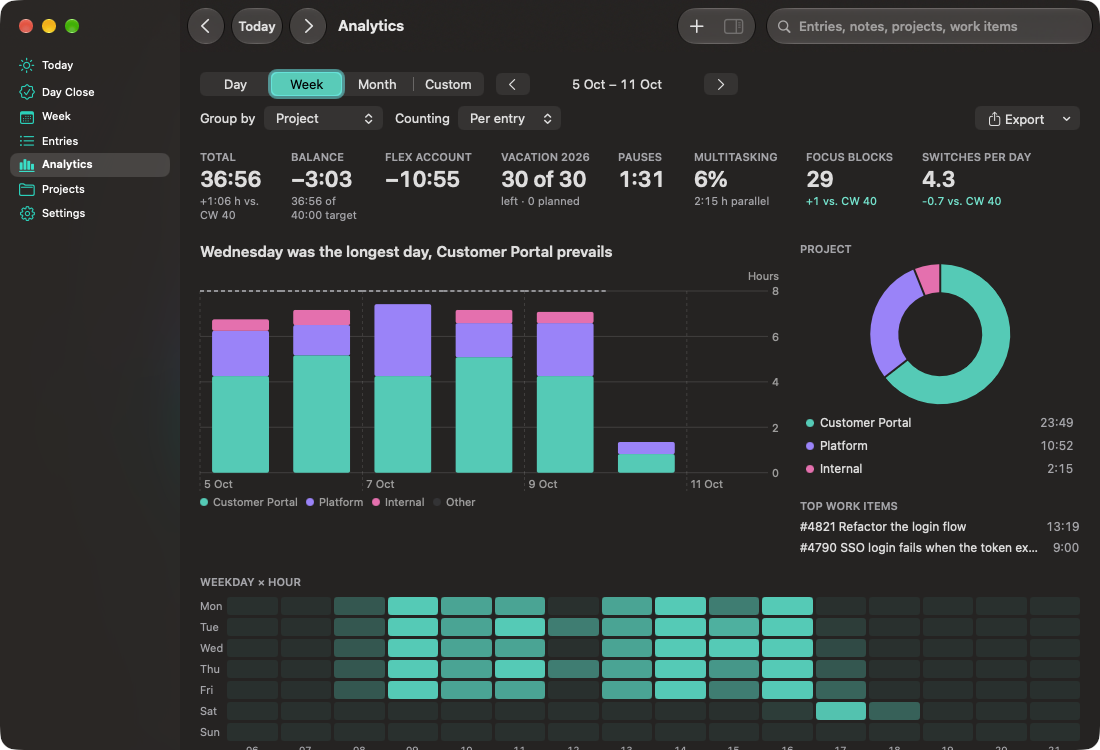Click the Export button

(x=1016, y=119)
